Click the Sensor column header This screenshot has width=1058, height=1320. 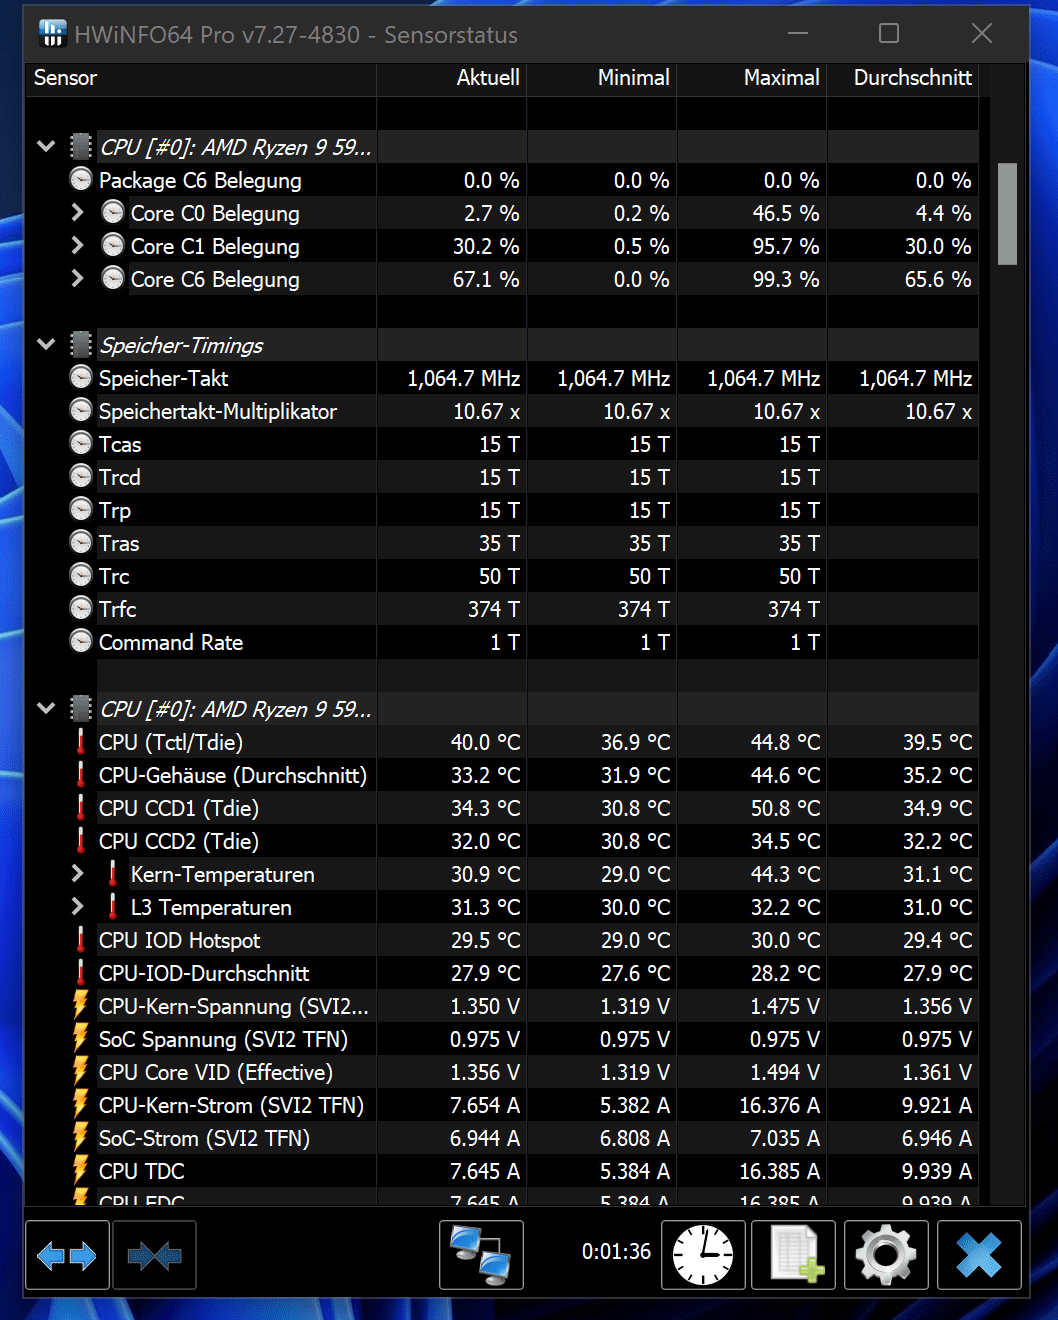click(201, 78)
